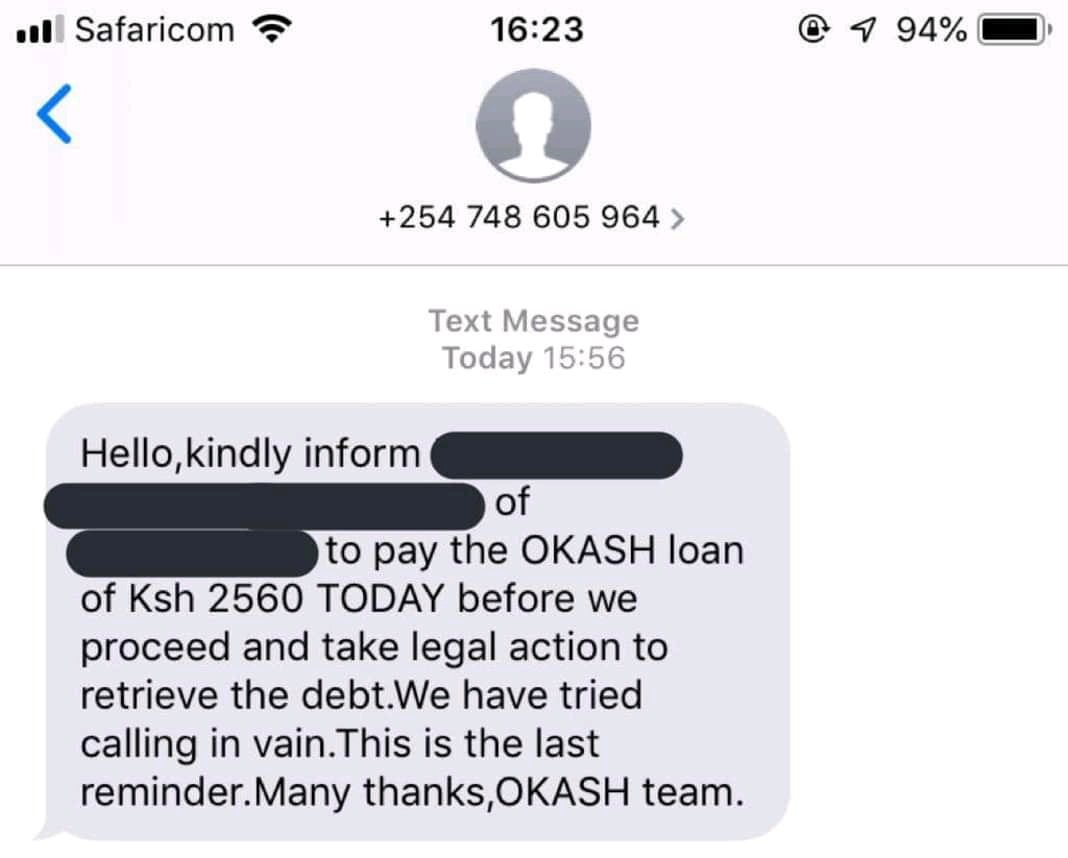Expand contact details chevron beside the number
The height and width of the screenshot is (858, 1068).
(676, 219)
